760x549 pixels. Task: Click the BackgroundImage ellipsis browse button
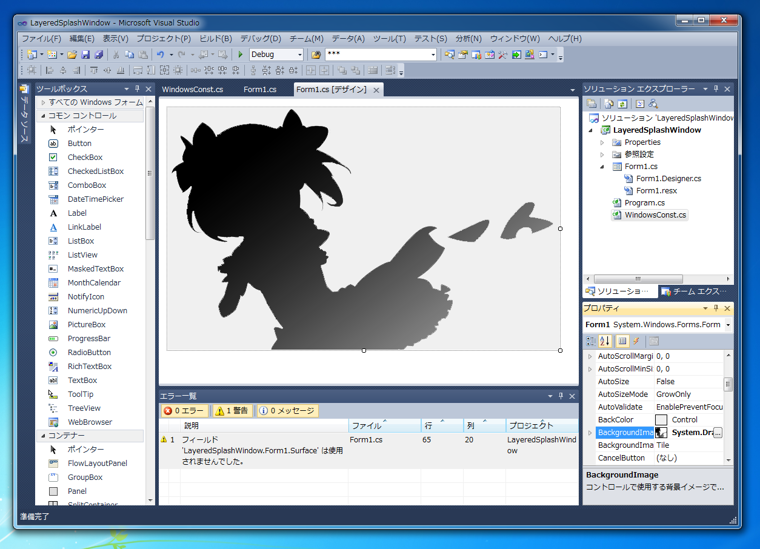pyautogui.click(x=717, y=433)
